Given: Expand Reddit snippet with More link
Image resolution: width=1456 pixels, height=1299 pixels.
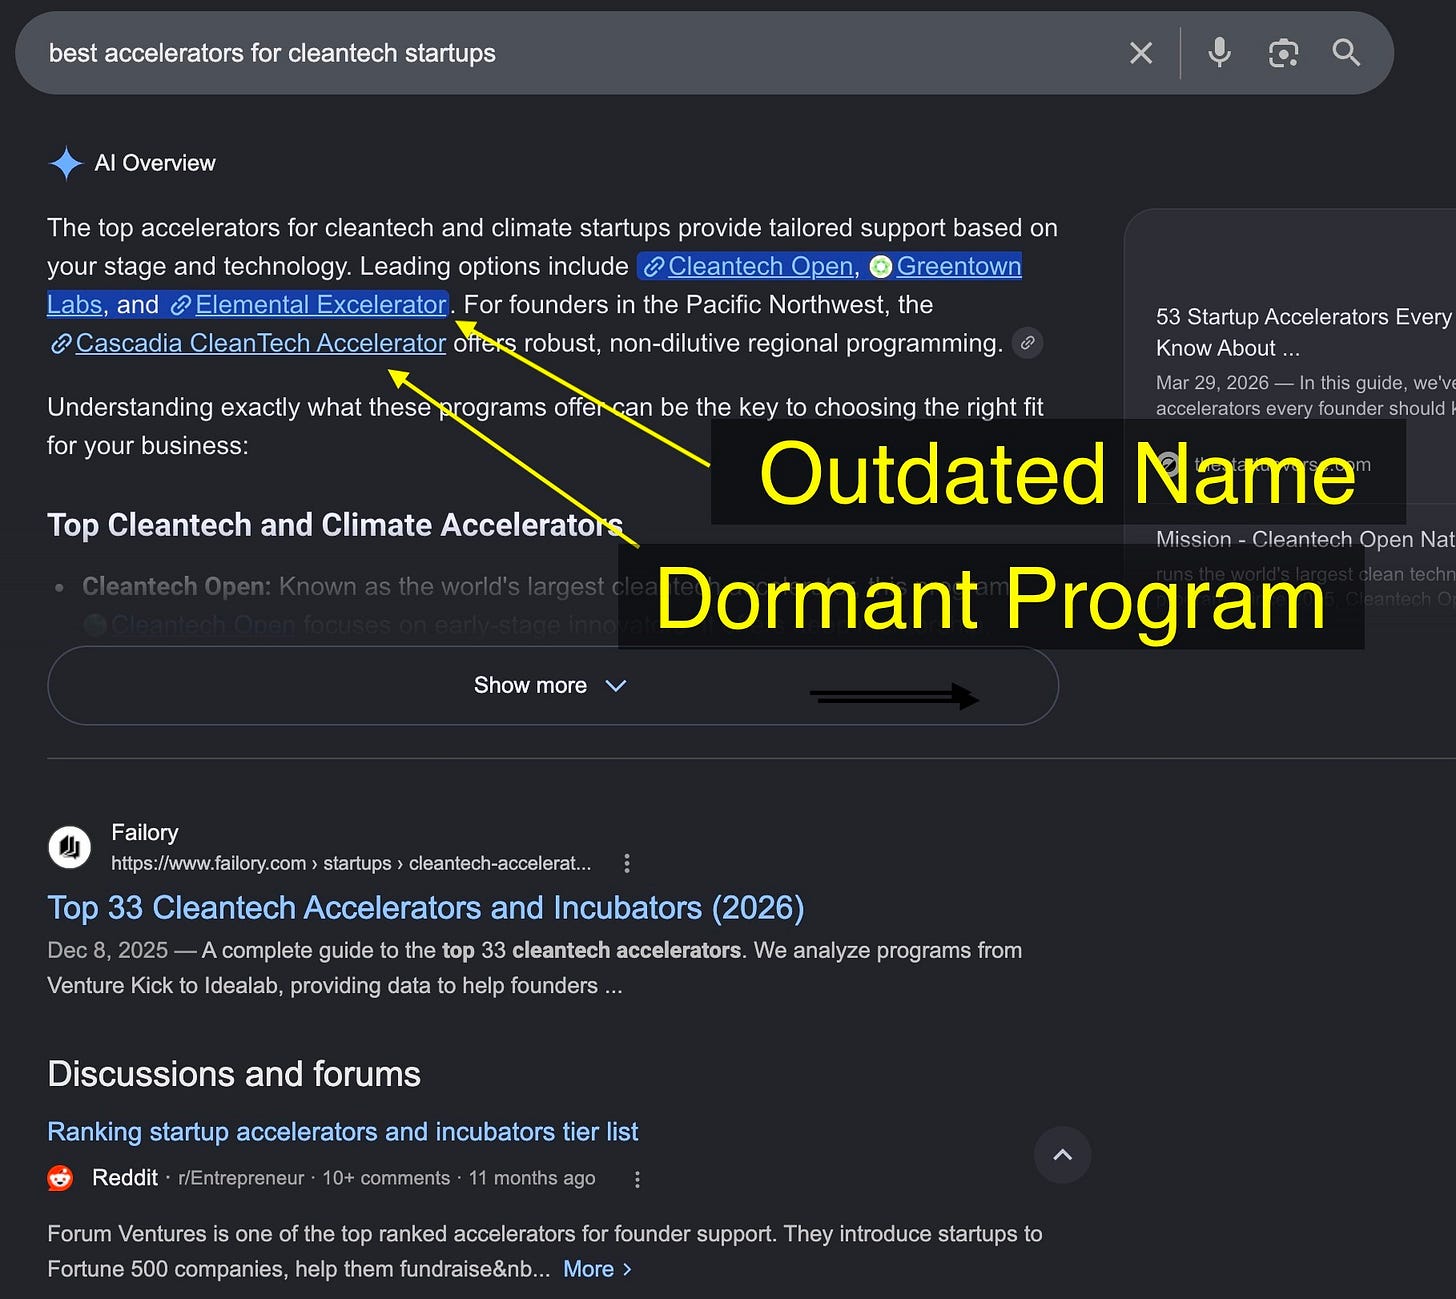Looking at the screenshot, I should pyautogui.click(x=598, y=1269).
